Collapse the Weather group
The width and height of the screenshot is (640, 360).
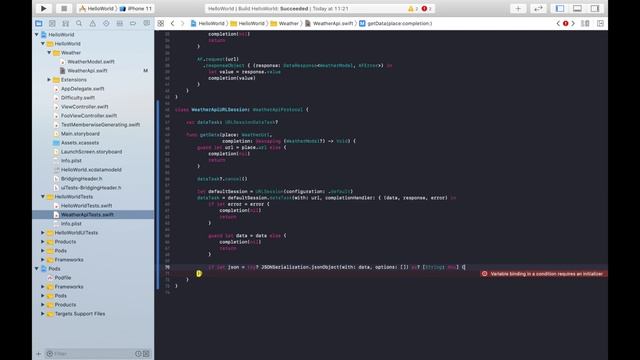pyautogui.click(x=49, y=53)
